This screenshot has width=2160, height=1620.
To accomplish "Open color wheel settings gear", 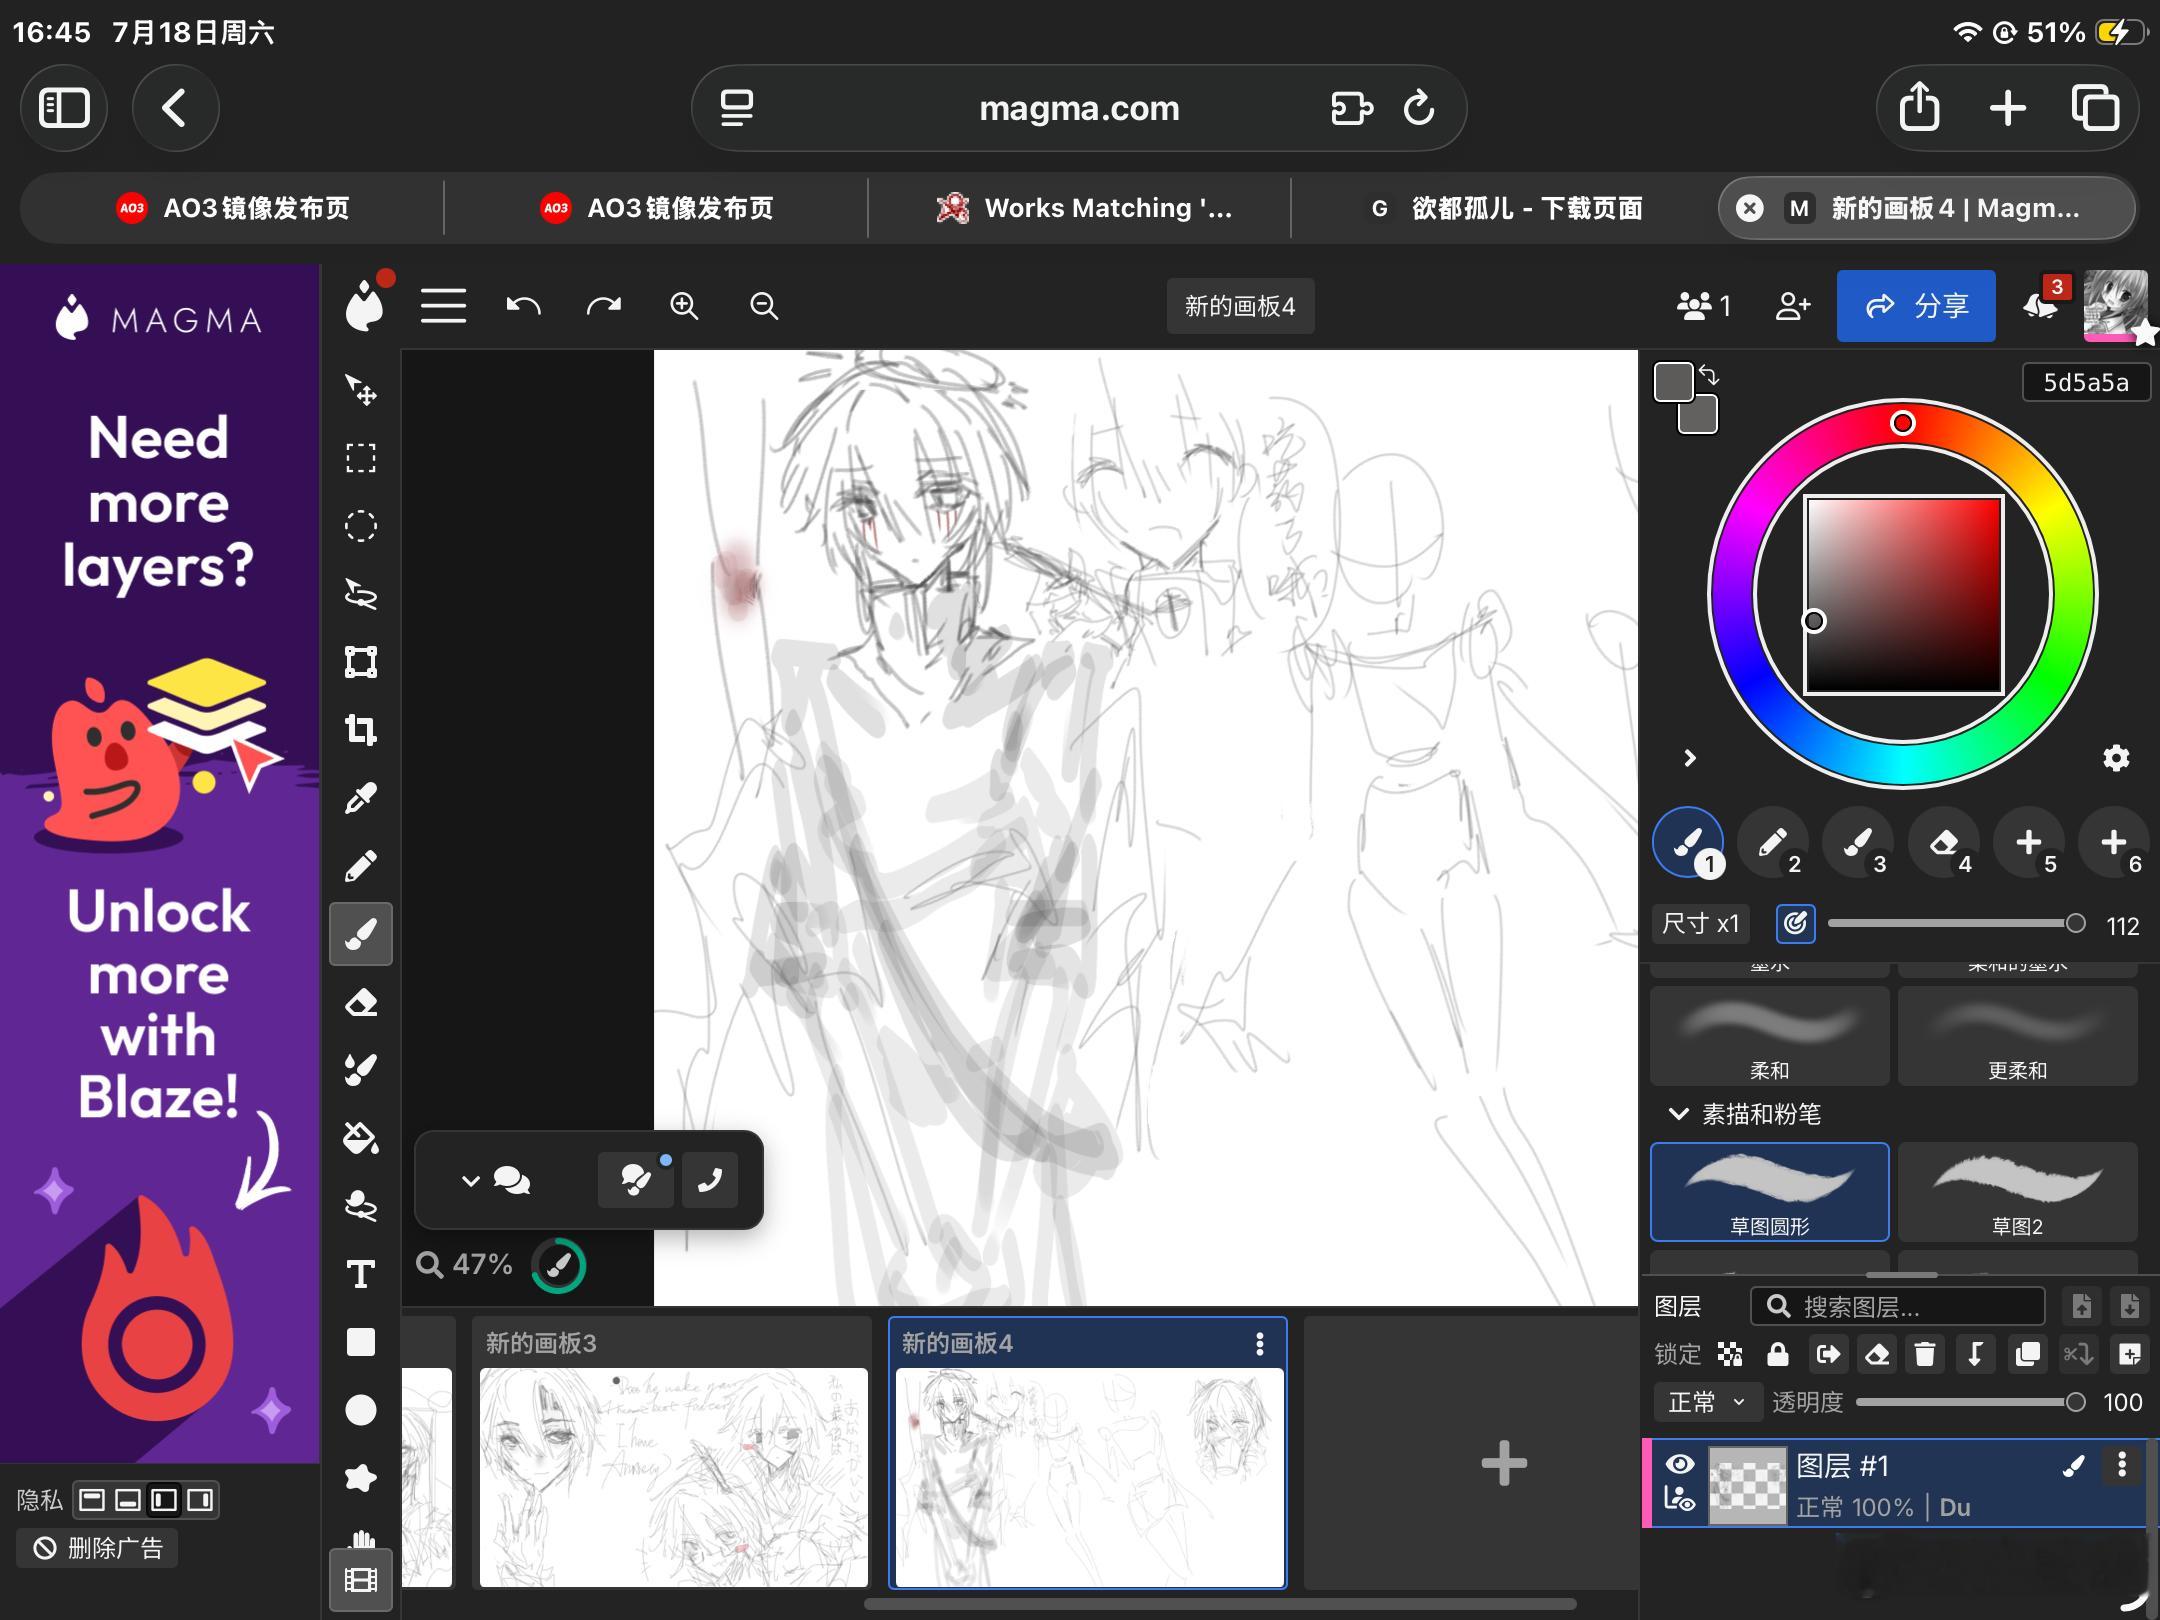I will coord(2116,759).
